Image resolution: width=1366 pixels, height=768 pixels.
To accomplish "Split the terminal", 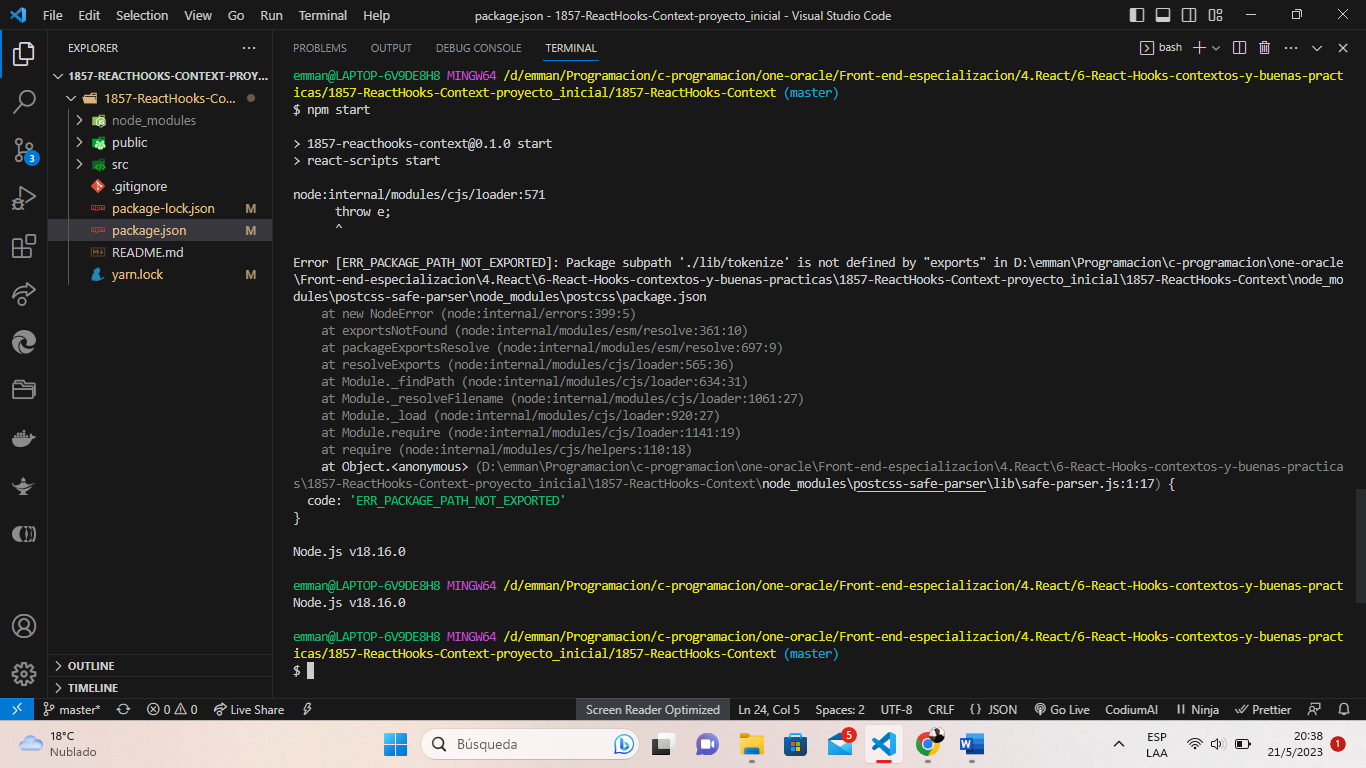I will [x=1239, y=48].
